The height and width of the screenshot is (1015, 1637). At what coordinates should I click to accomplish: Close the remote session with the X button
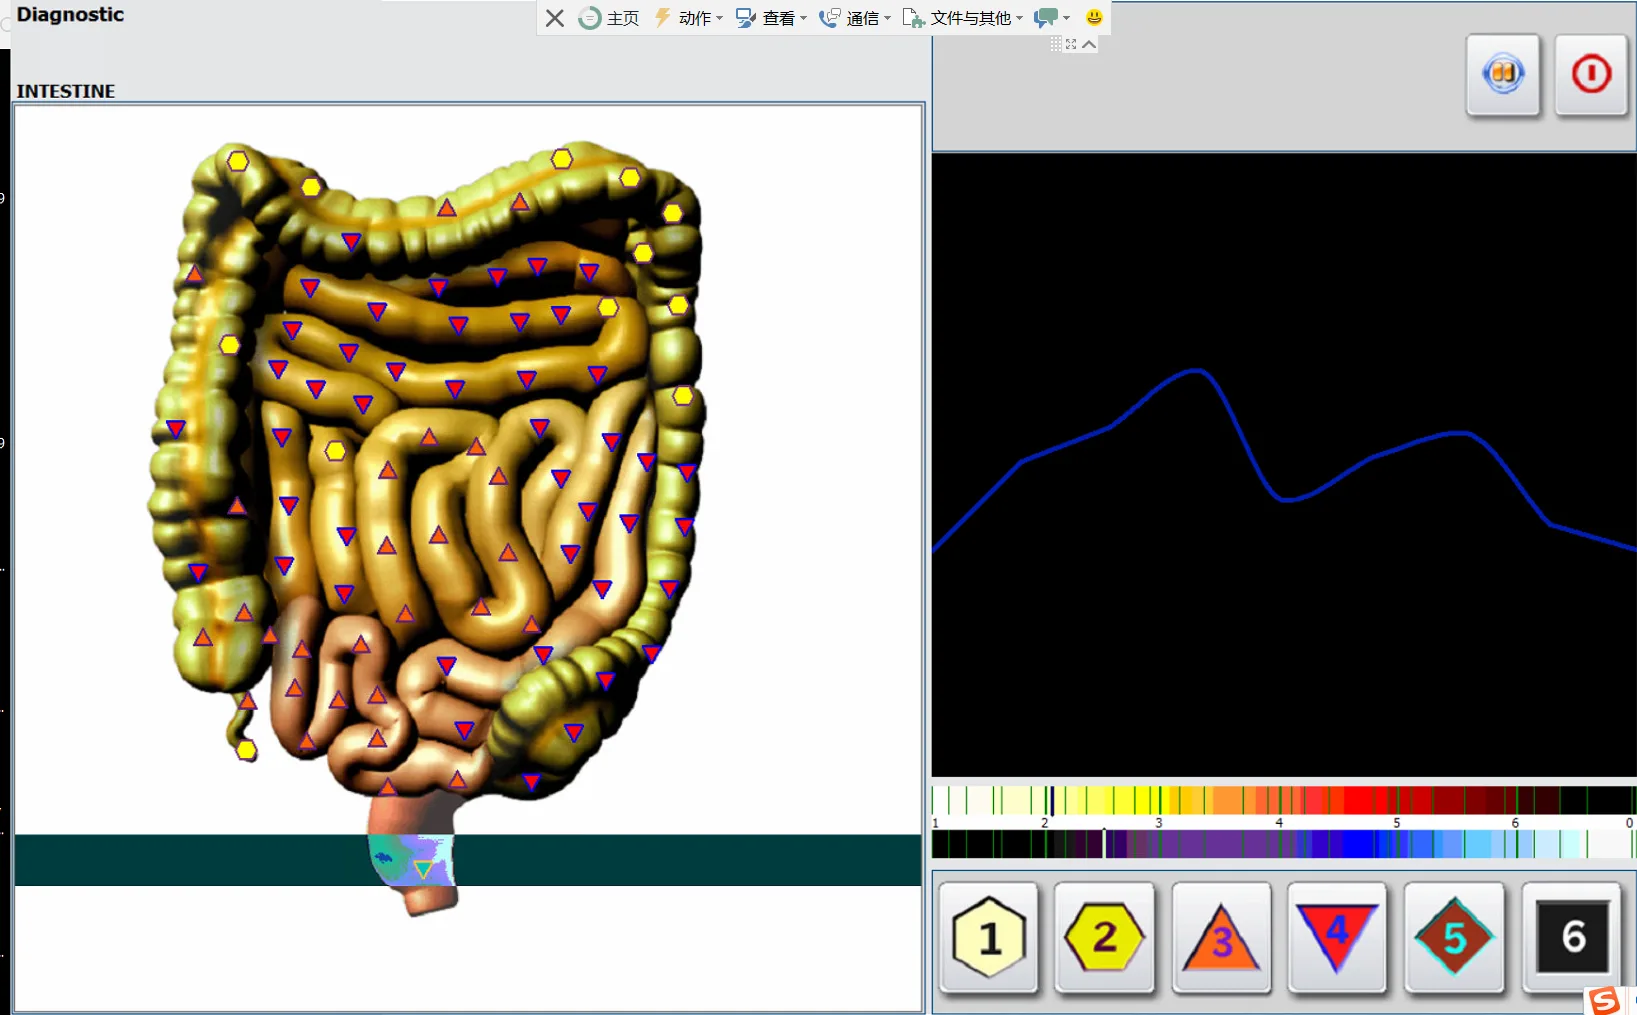(555, 18)
